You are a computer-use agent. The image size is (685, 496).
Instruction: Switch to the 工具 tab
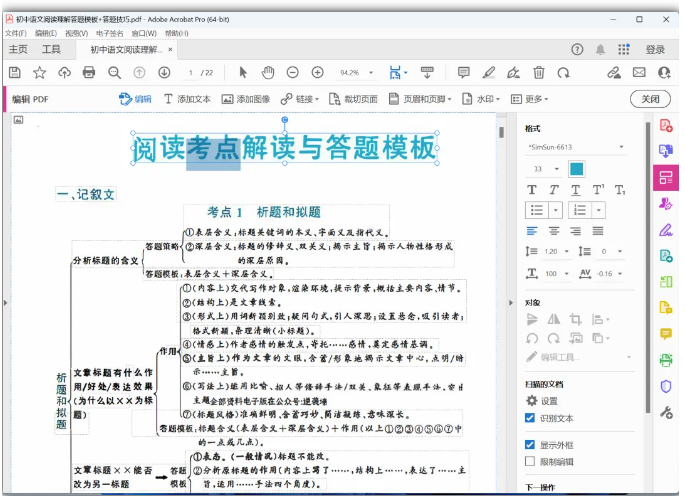coord(51,49)
